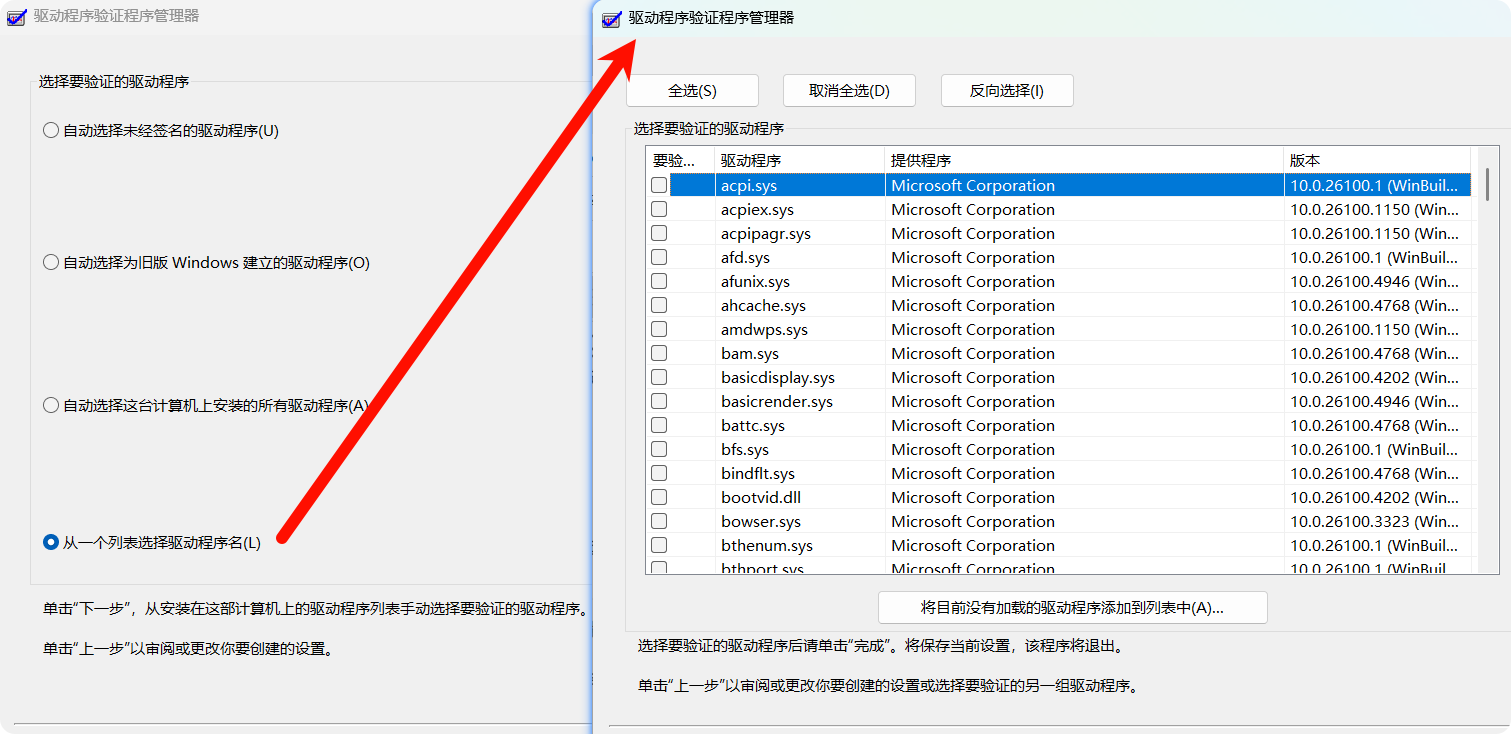Viewport: 1511px width, 734px height.
Task: Click Microsoft Corporation in the bam.sys row
Action: point(973,353)
